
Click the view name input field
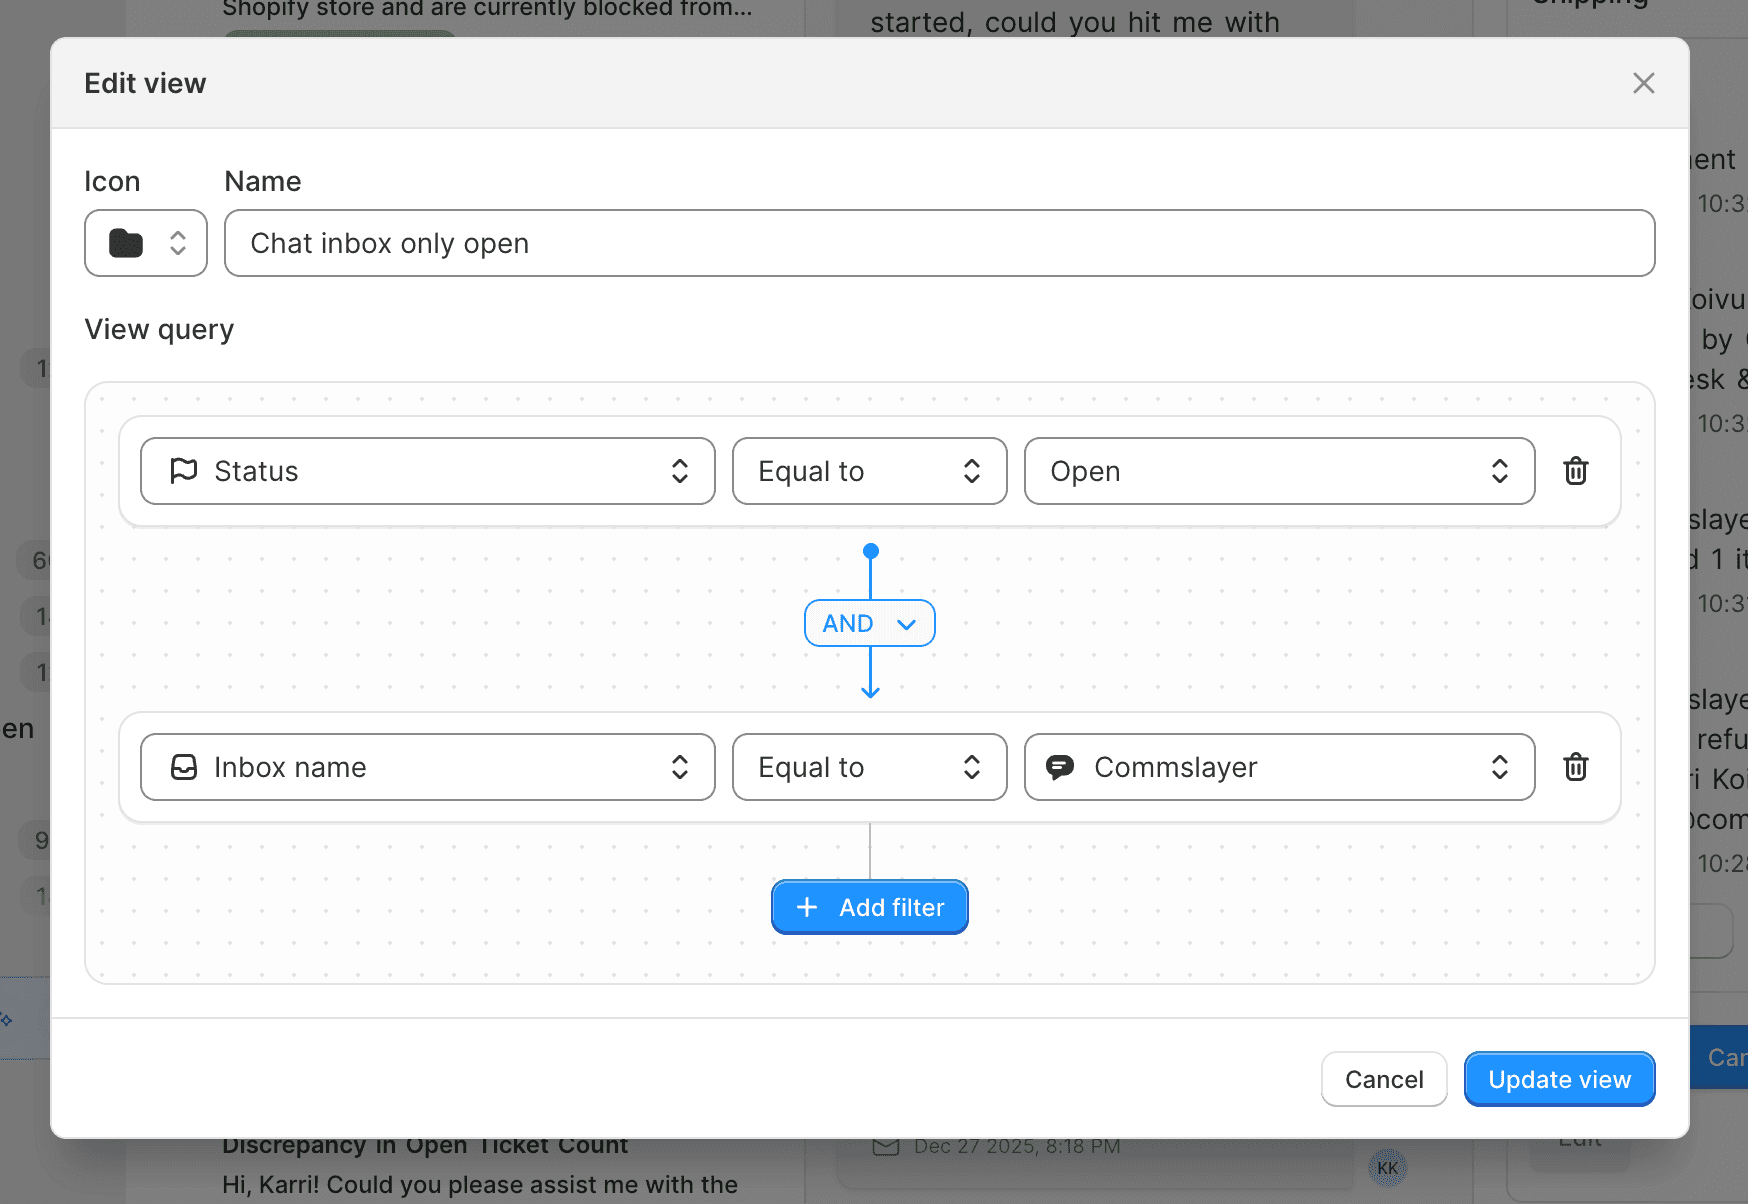tap(939, 243)
